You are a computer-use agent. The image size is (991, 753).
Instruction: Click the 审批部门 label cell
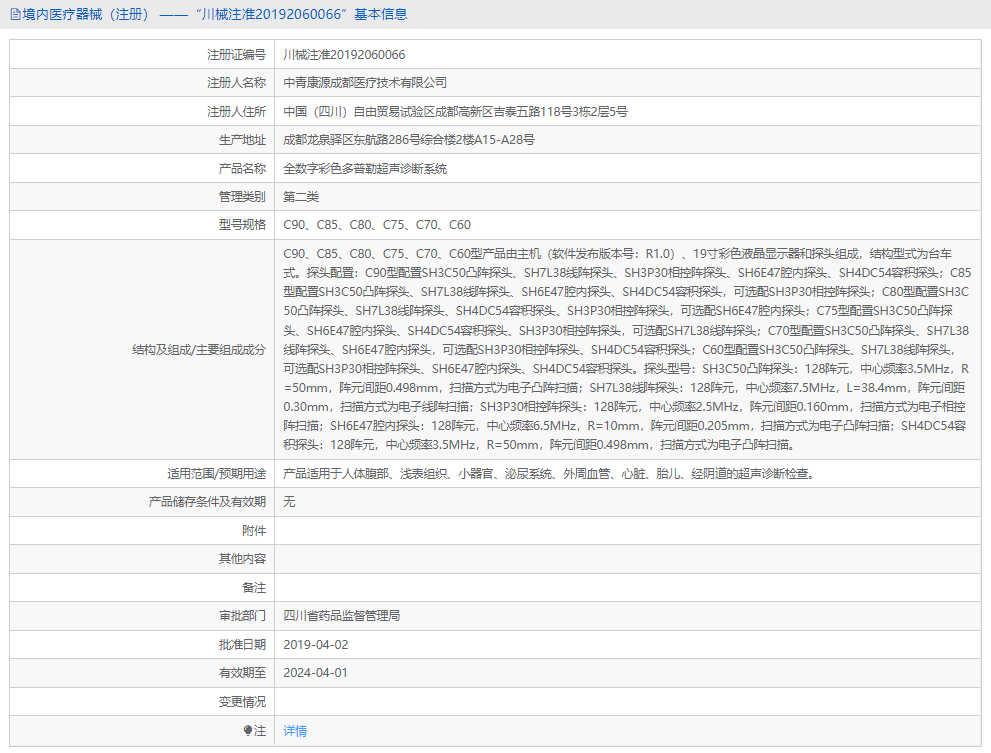142,616
